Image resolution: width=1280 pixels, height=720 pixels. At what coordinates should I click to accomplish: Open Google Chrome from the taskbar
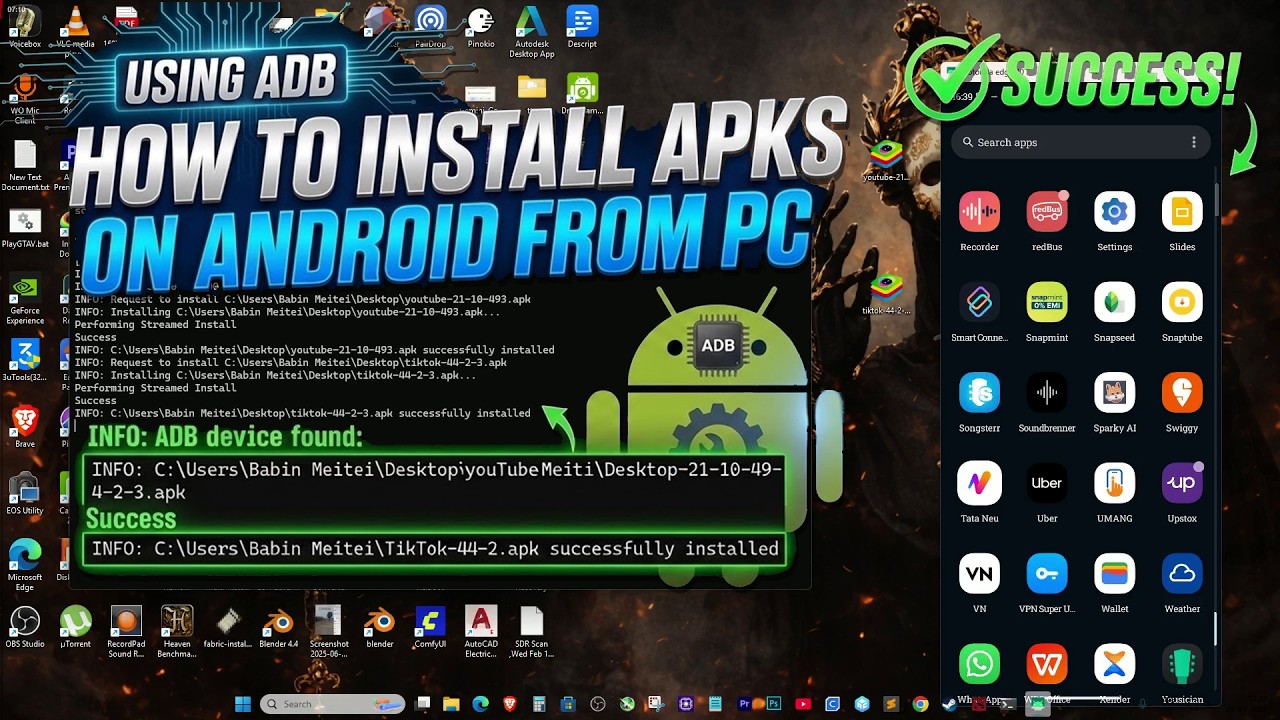pos(920,704)
